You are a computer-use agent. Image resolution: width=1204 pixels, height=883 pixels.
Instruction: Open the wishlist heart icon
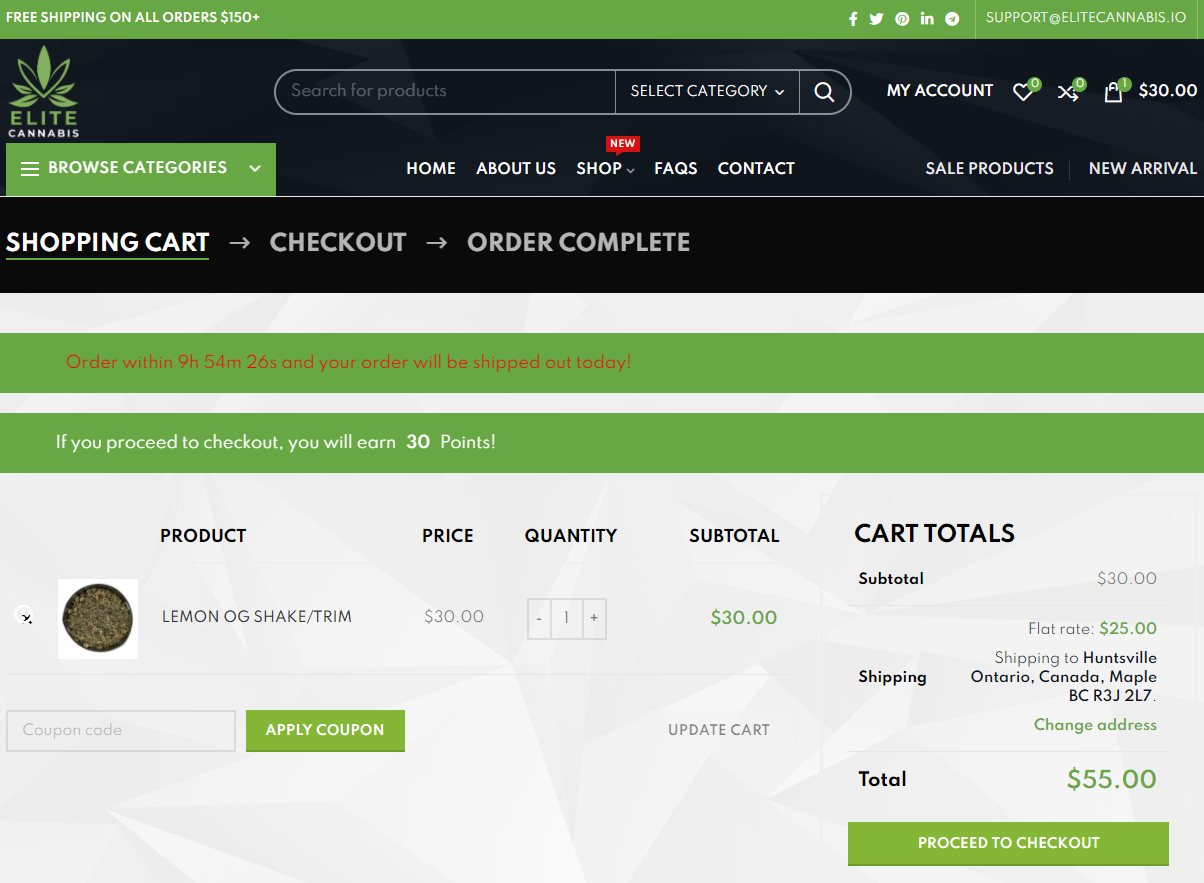[1022, 92]
